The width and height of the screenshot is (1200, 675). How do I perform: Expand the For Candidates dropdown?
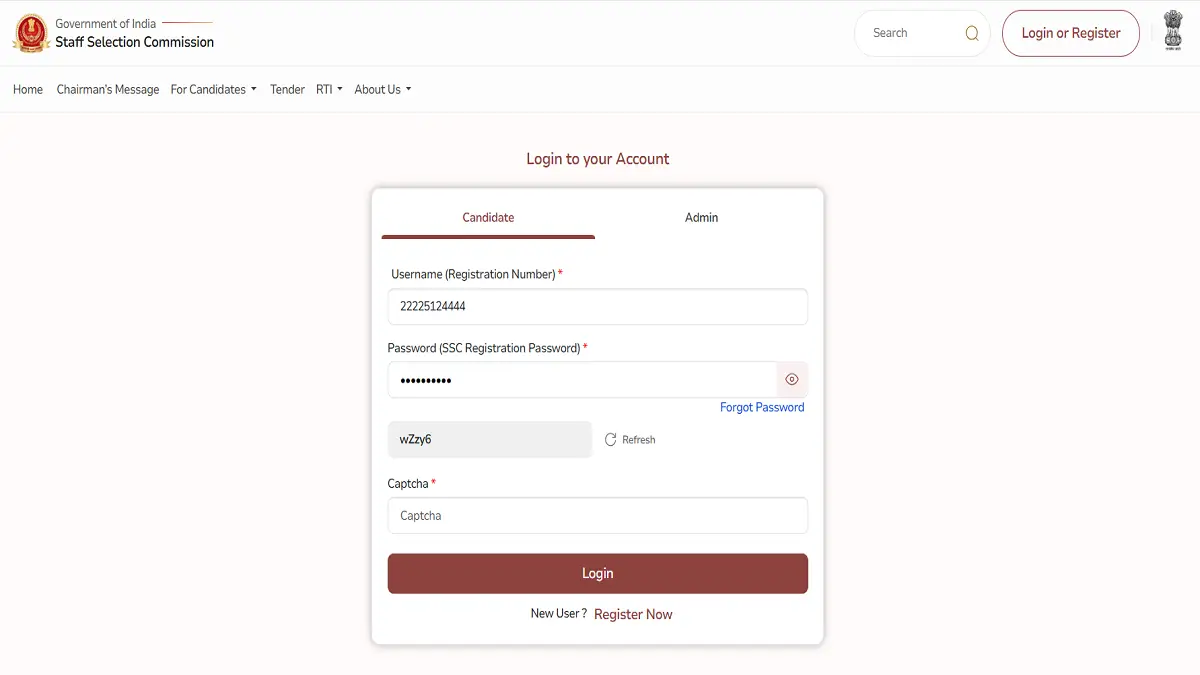pos(213,89)
